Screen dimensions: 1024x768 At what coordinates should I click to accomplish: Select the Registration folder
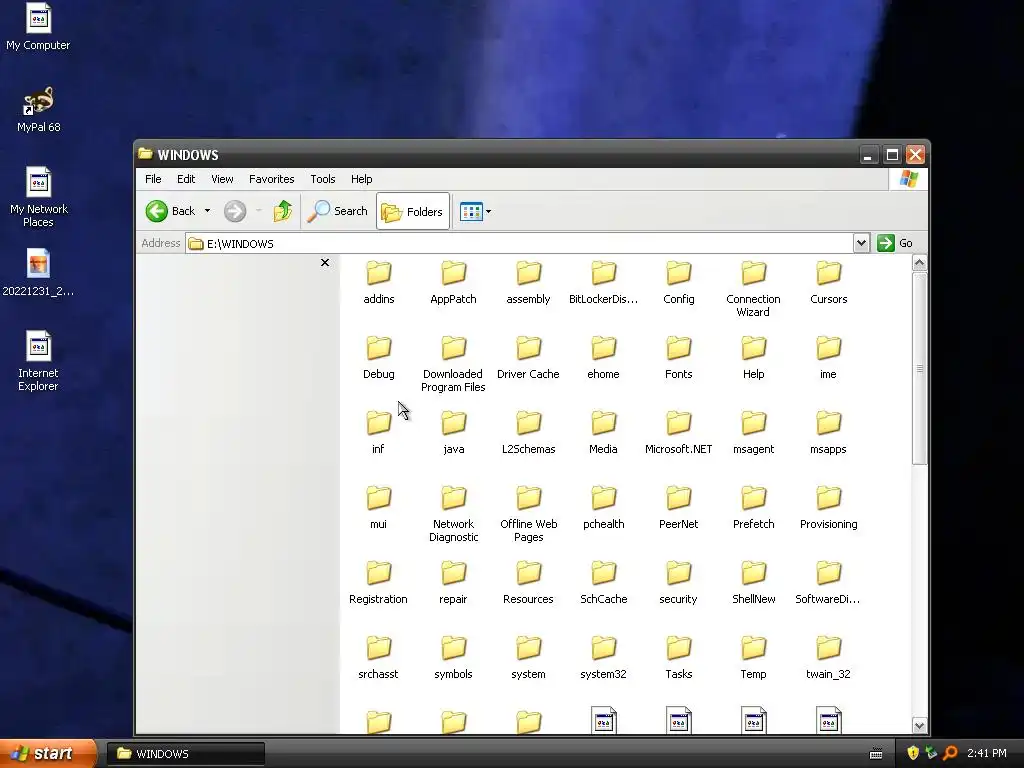pyautogui.click(x=379, y=583)
